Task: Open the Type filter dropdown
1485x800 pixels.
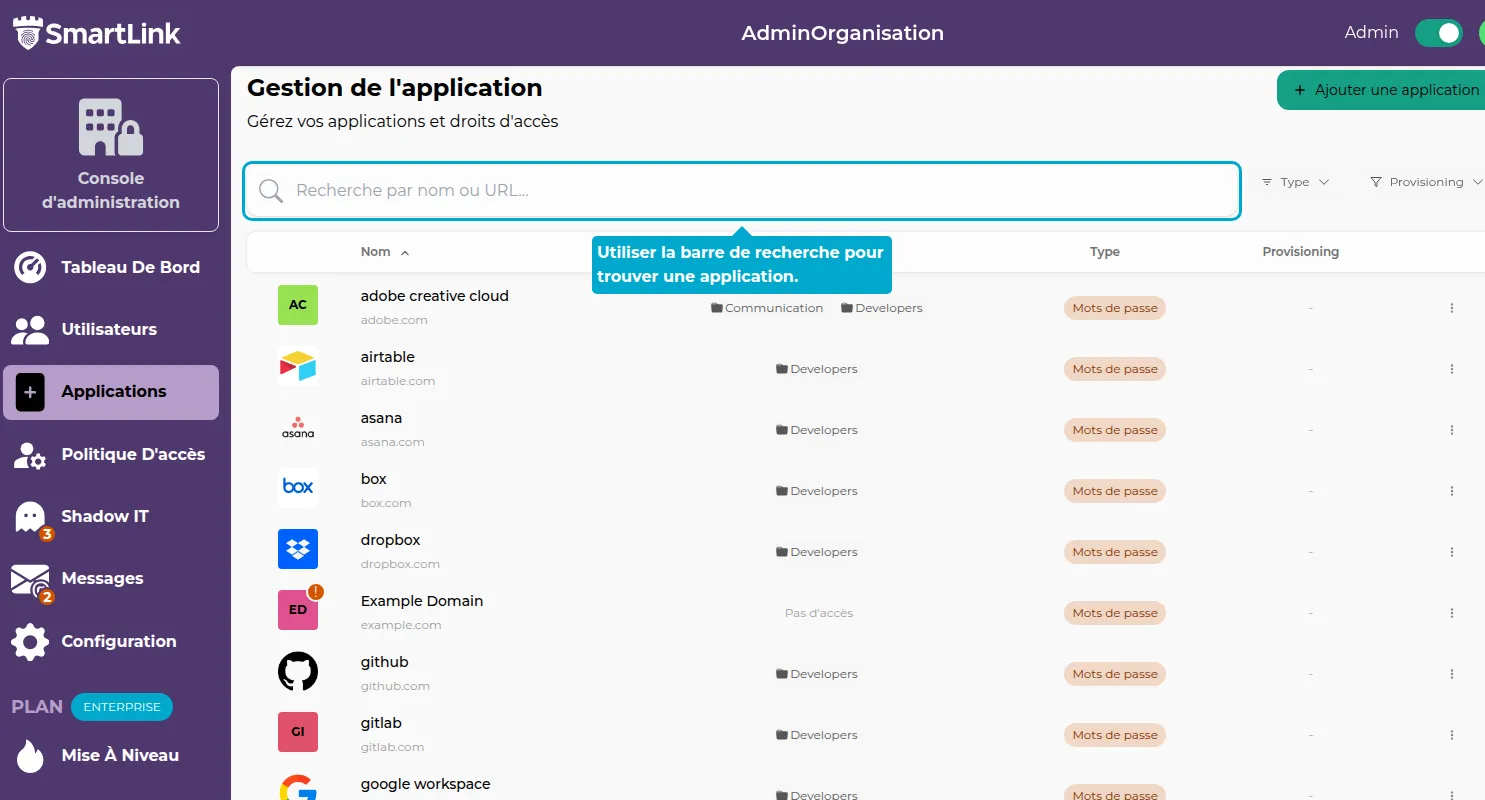Action: click(x=1295, y=182)
